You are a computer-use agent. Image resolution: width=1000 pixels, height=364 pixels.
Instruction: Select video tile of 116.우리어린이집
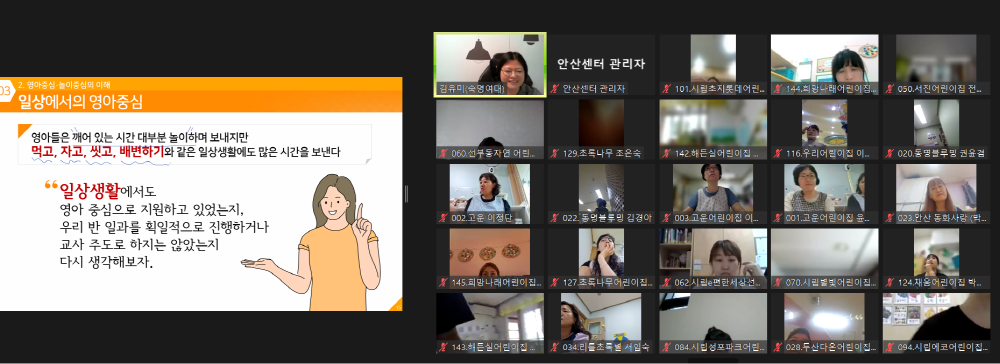pos(825,129)
